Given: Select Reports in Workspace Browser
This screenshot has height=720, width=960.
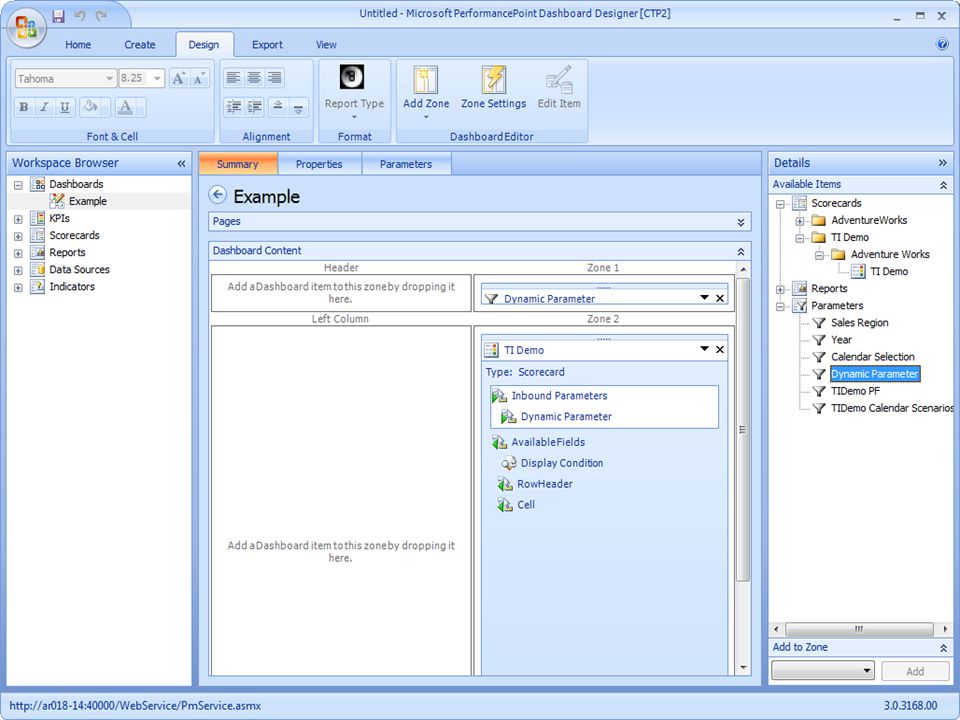Looking at the screenshot, I should click(x=67, y=252).
